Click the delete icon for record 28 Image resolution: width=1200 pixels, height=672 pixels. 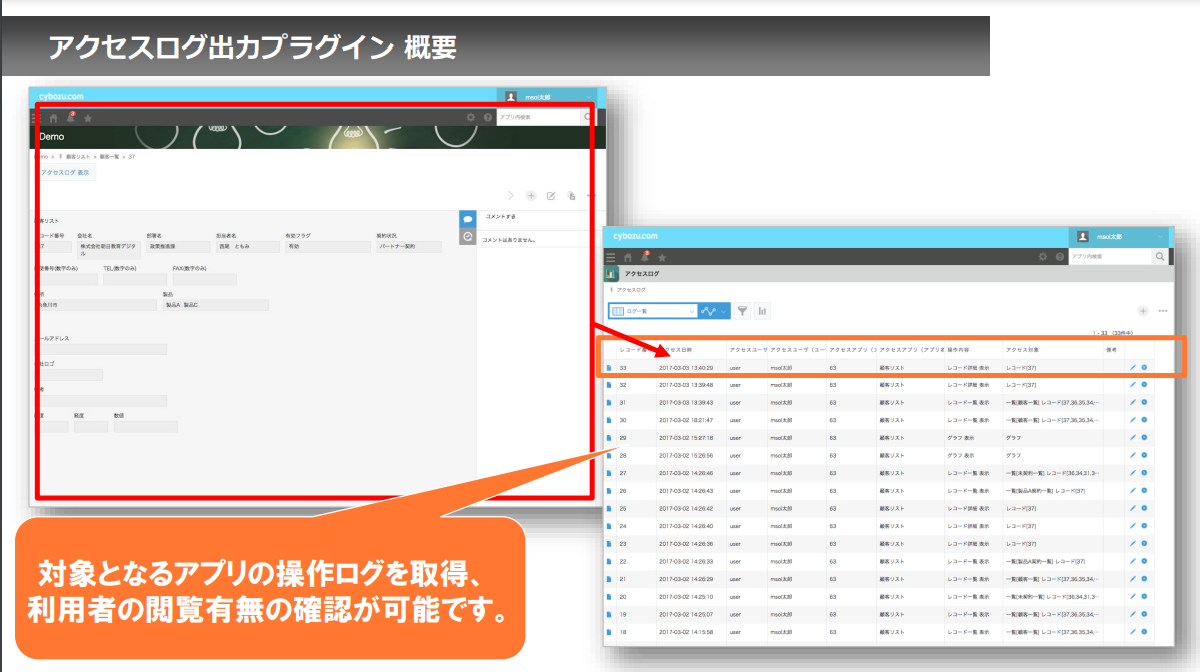click(x=1144, y=455)
